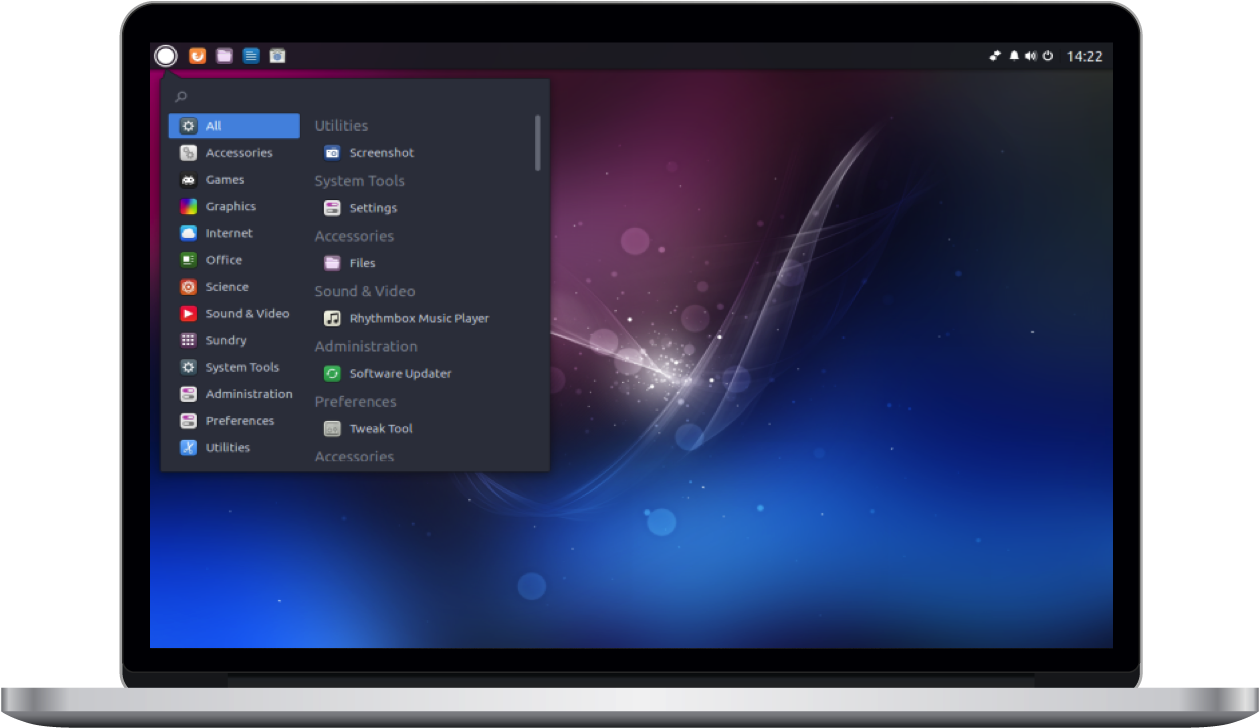This screenshot has height=728, width=1259.
Task: Open the network status icon in the tray
Action: coord(994,55)
